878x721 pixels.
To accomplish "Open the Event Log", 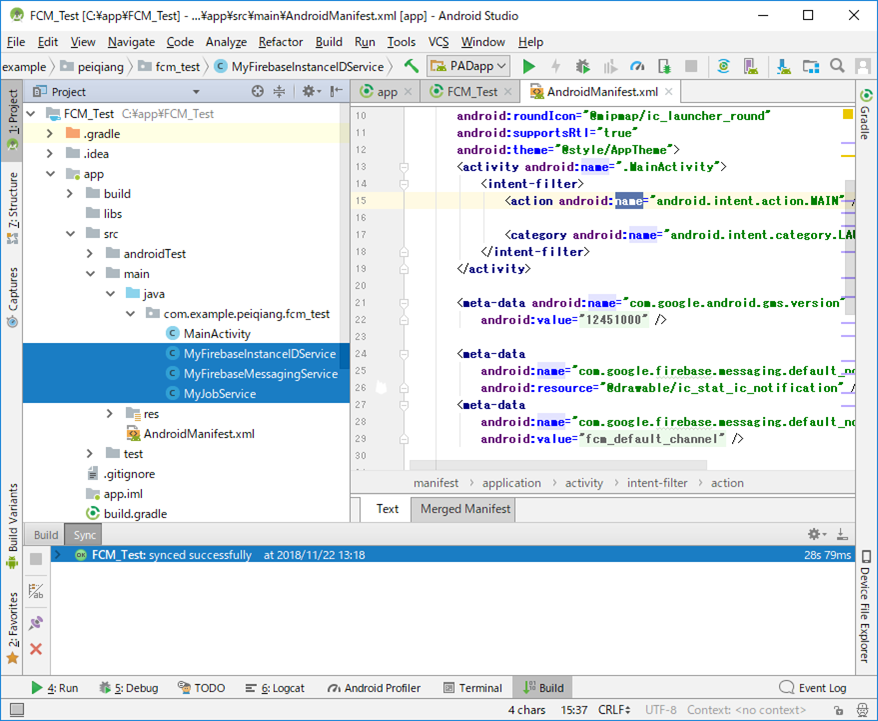I will [x=813, y=688].
